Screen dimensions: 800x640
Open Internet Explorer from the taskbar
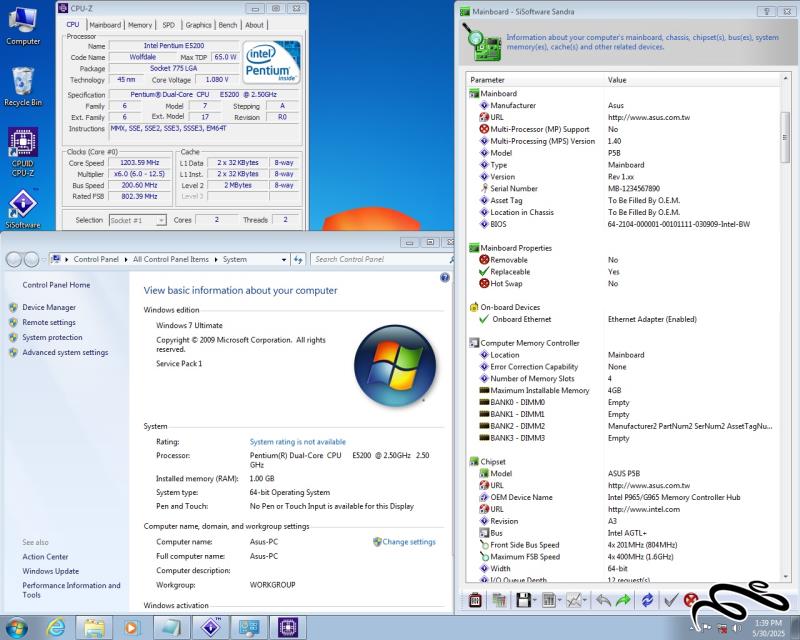[55, 628]
